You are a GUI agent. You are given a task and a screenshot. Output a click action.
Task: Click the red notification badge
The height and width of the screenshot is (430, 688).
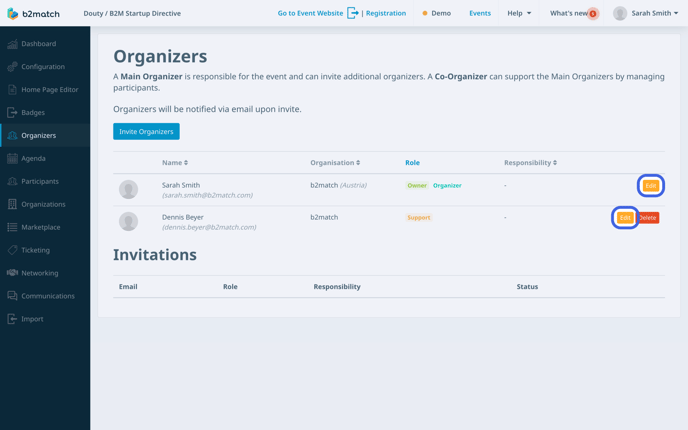(x=593, y=14)
